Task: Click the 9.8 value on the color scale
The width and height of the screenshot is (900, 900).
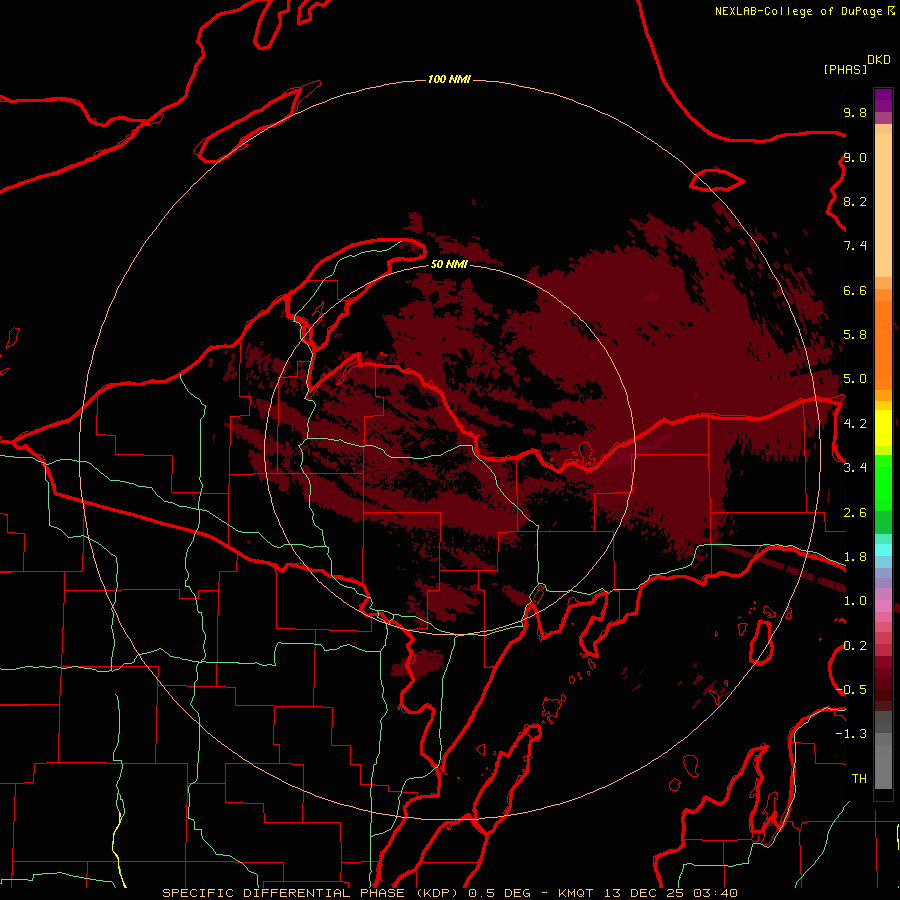Action: [855, 112]
